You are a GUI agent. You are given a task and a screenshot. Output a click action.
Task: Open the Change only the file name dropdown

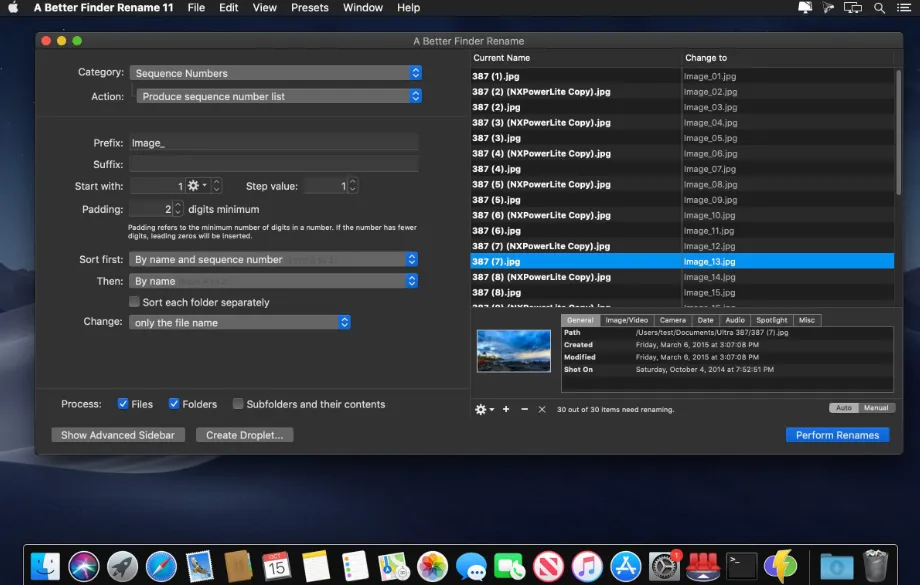click(239, 322)
